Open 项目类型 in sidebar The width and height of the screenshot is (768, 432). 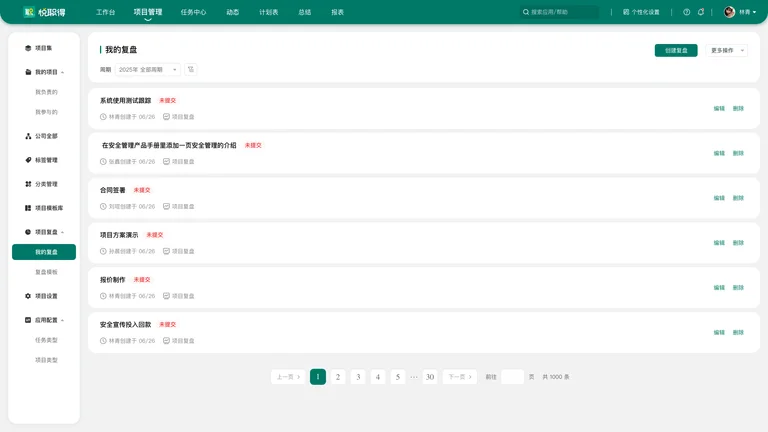46,360
